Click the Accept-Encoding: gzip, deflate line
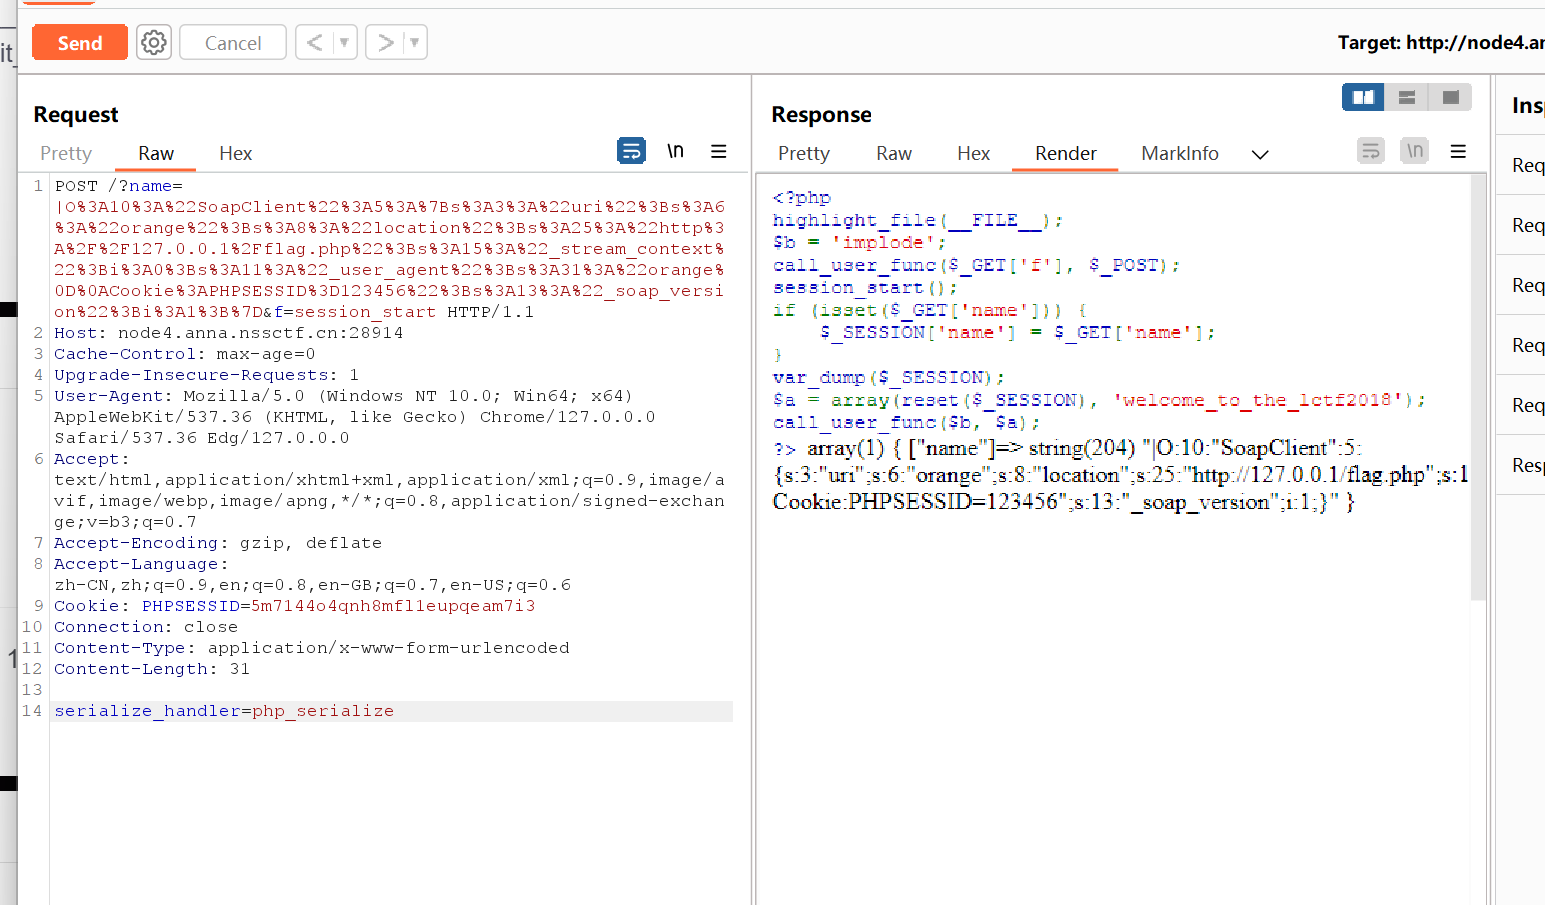Screen dimensions: 1545x905 218,543
